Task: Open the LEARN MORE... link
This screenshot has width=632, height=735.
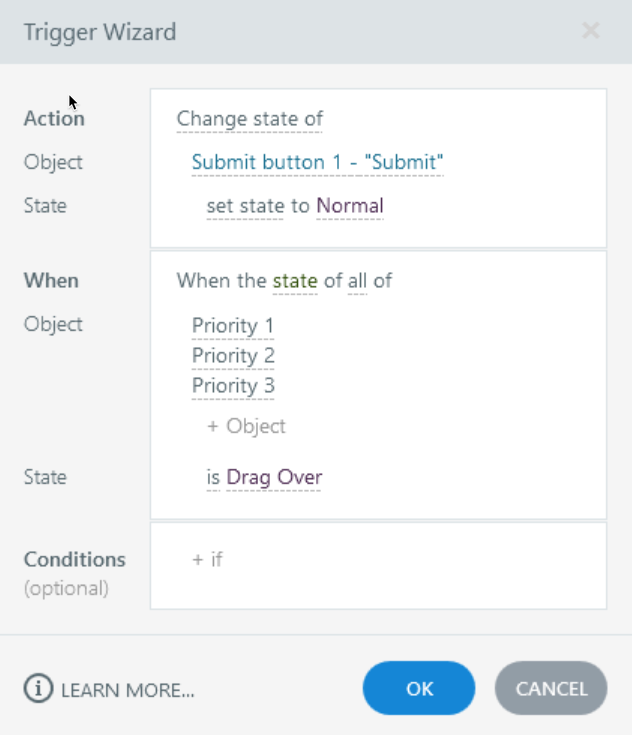Action: (x=127, y=690)
